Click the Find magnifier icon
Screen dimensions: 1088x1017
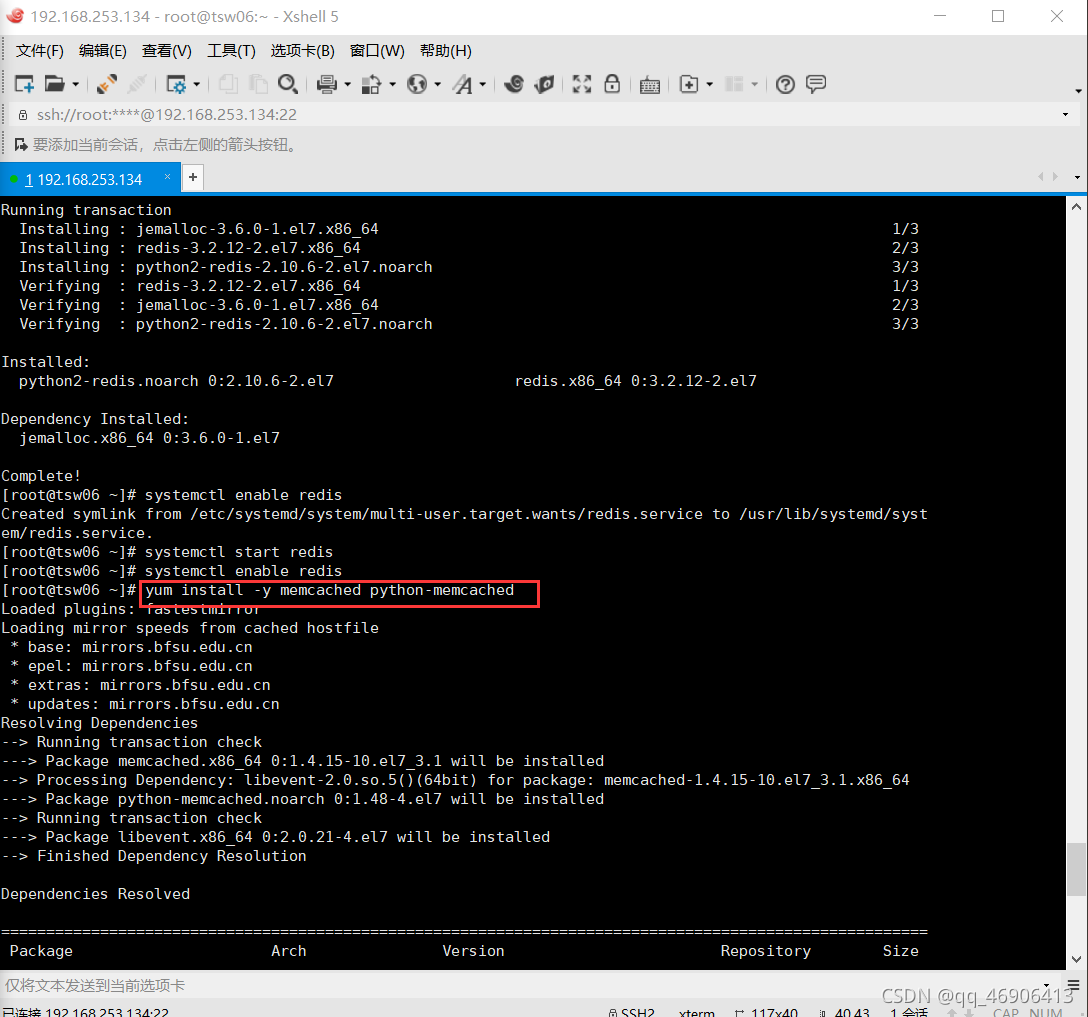288,84
